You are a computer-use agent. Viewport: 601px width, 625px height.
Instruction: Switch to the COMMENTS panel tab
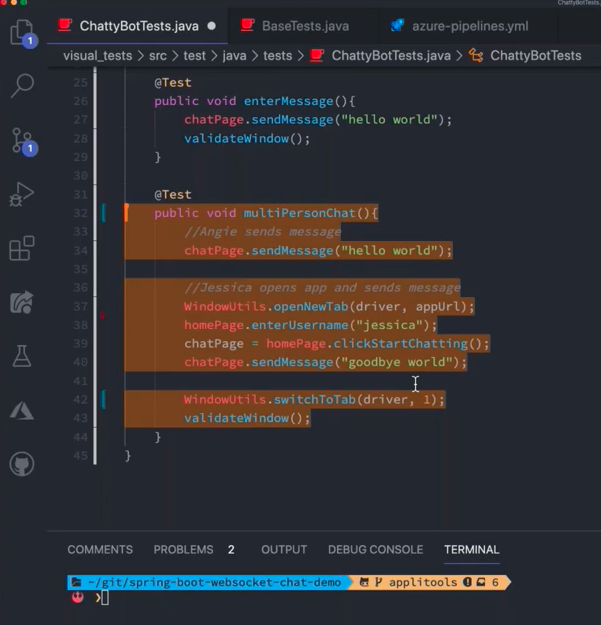pyautogui.click(x=100, y=549)
